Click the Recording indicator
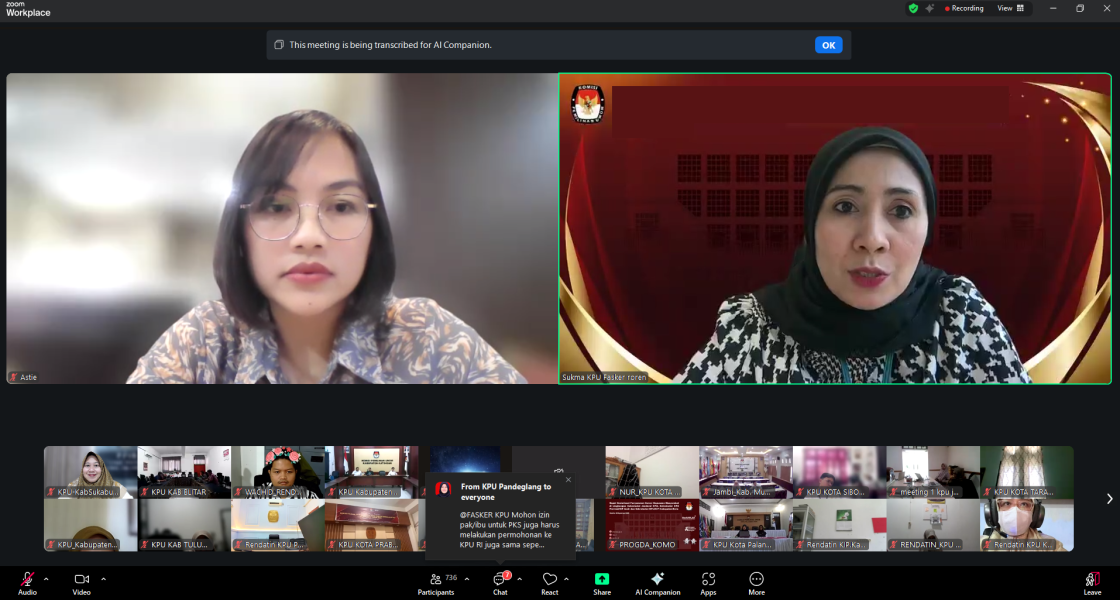The height and width of the screenshot is (600, 1120). (x=964, y=8)
